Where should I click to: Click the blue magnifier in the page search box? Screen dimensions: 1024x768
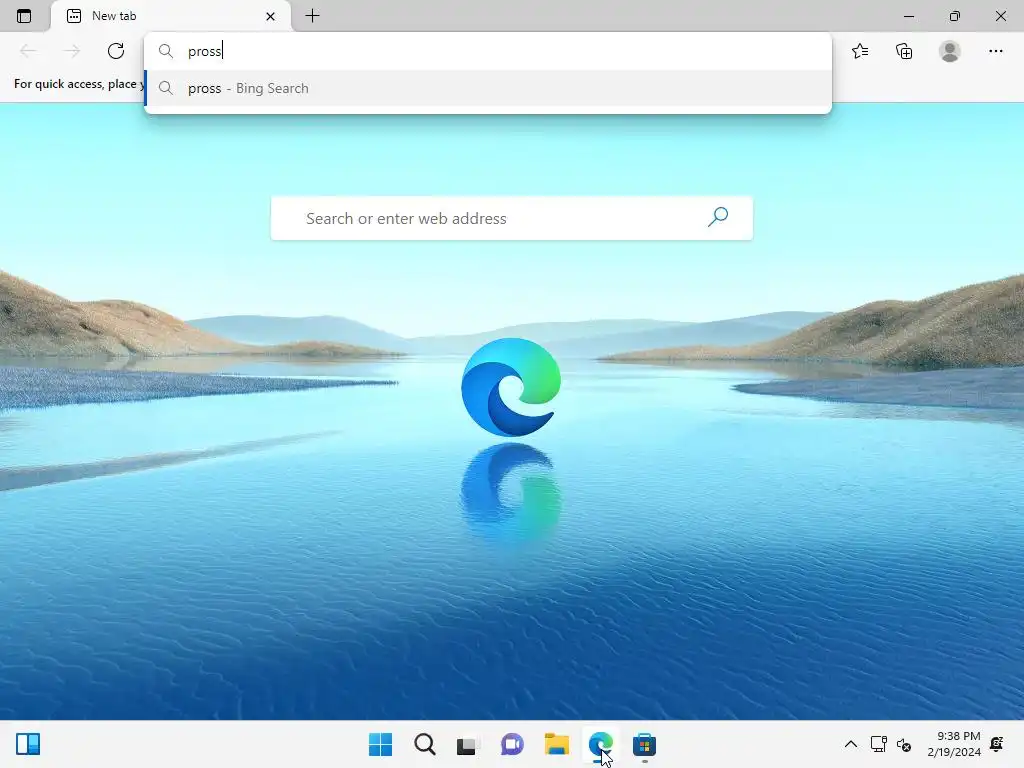click(718, 217)
